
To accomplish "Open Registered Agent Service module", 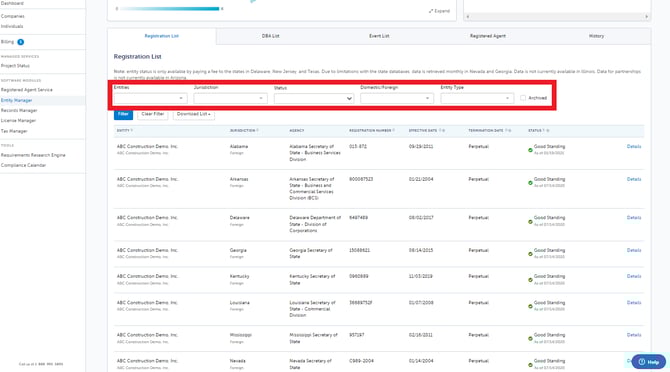I will [x=26, y=90].
